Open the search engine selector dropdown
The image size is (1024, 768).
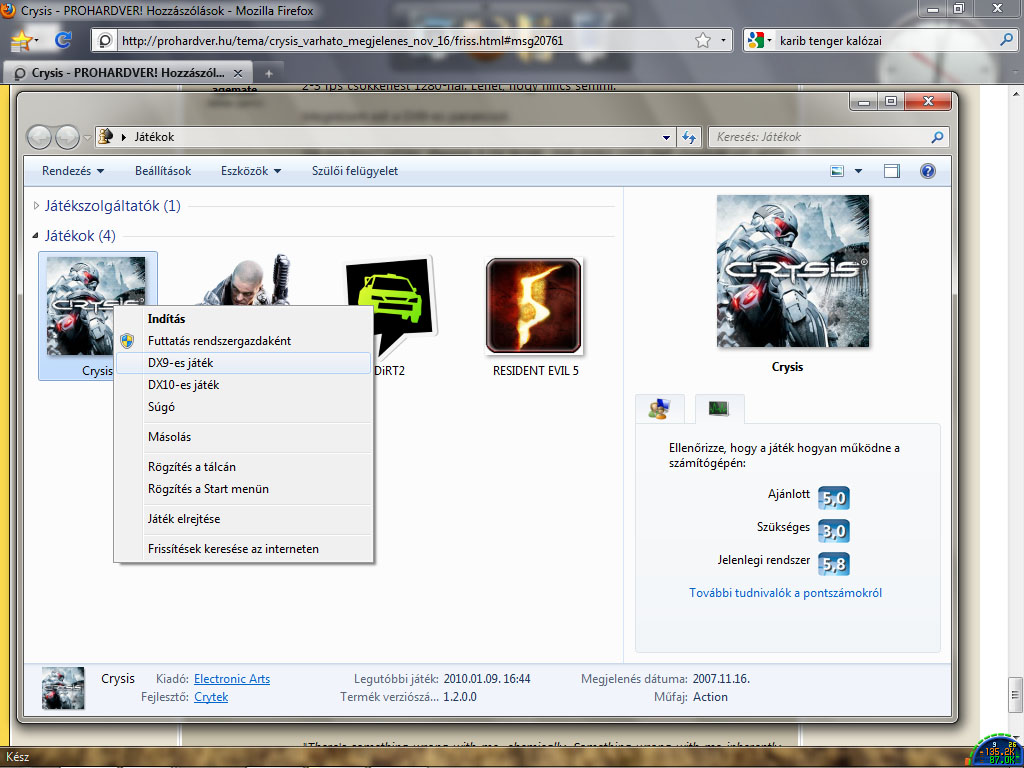(x=769, y=40)
